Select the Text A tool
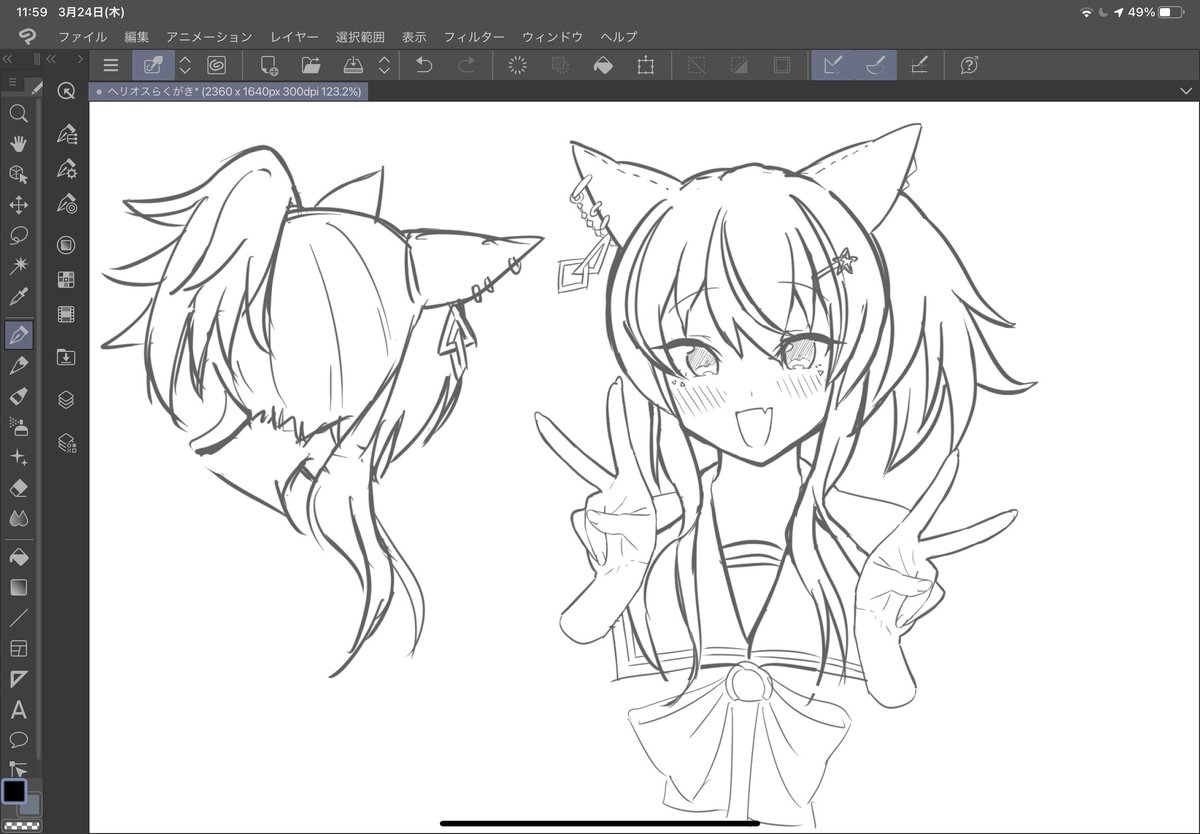Image resolution: width=1200 pixels, height=834 pixels. tap(18, 710)
